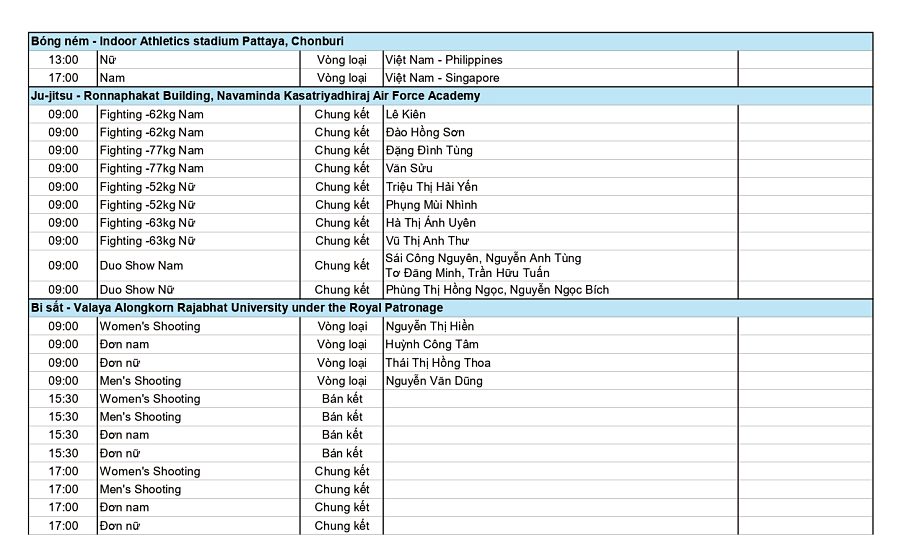The width and height of the screenshot is (900, 554).
Task: Select the Hà Thị Ánh Uyên cell
Action: click(430, 223)
